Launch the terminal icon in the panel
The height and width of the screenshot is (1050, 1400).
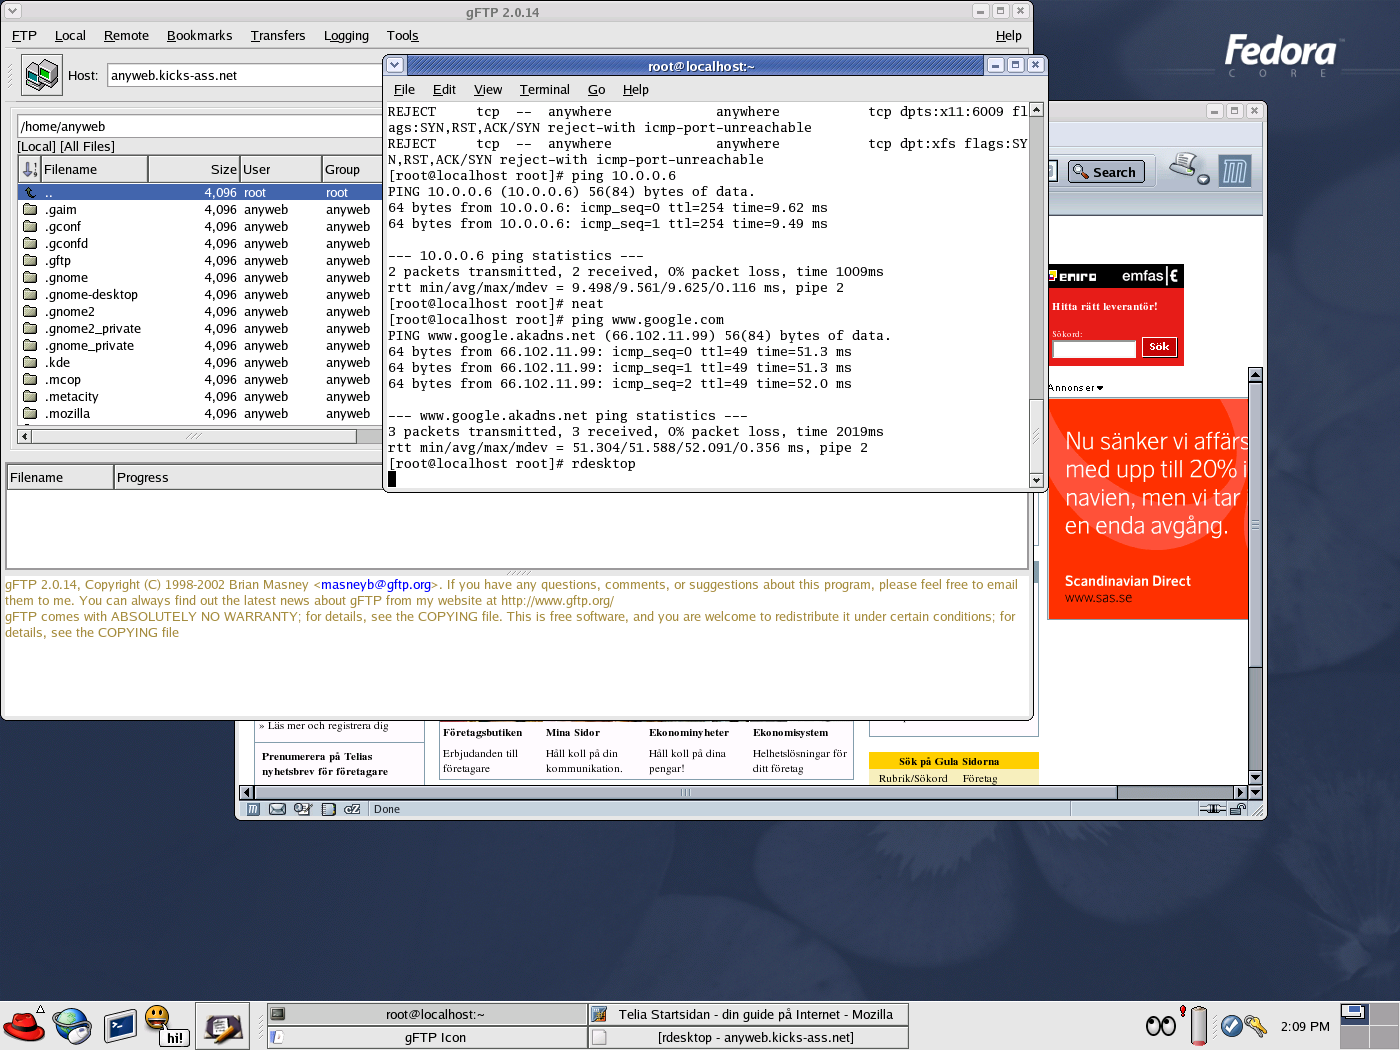pyautogui.click(x=121, y=1026)
